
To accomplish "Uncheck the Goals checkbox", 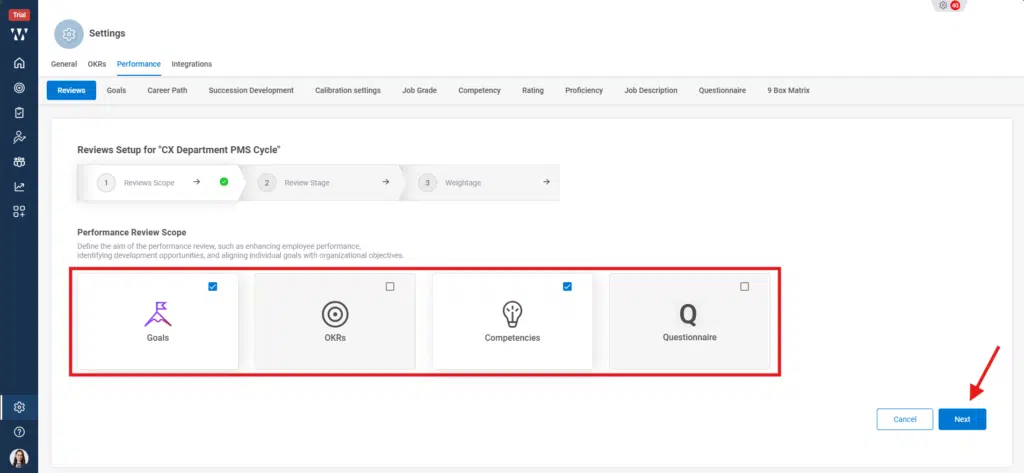I will (212, 286).
